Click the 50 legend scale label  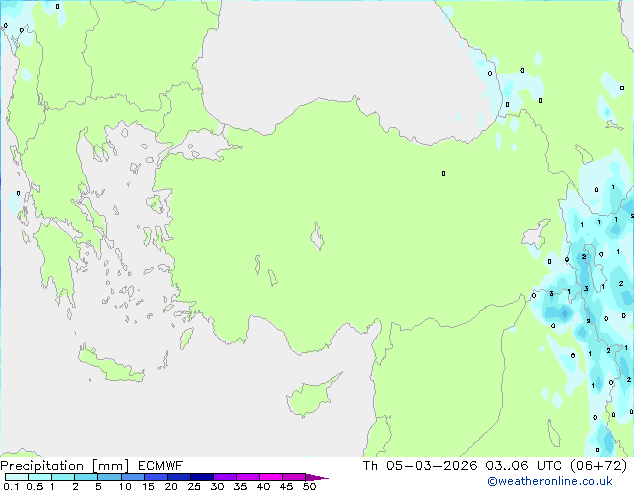coord(309,486)
